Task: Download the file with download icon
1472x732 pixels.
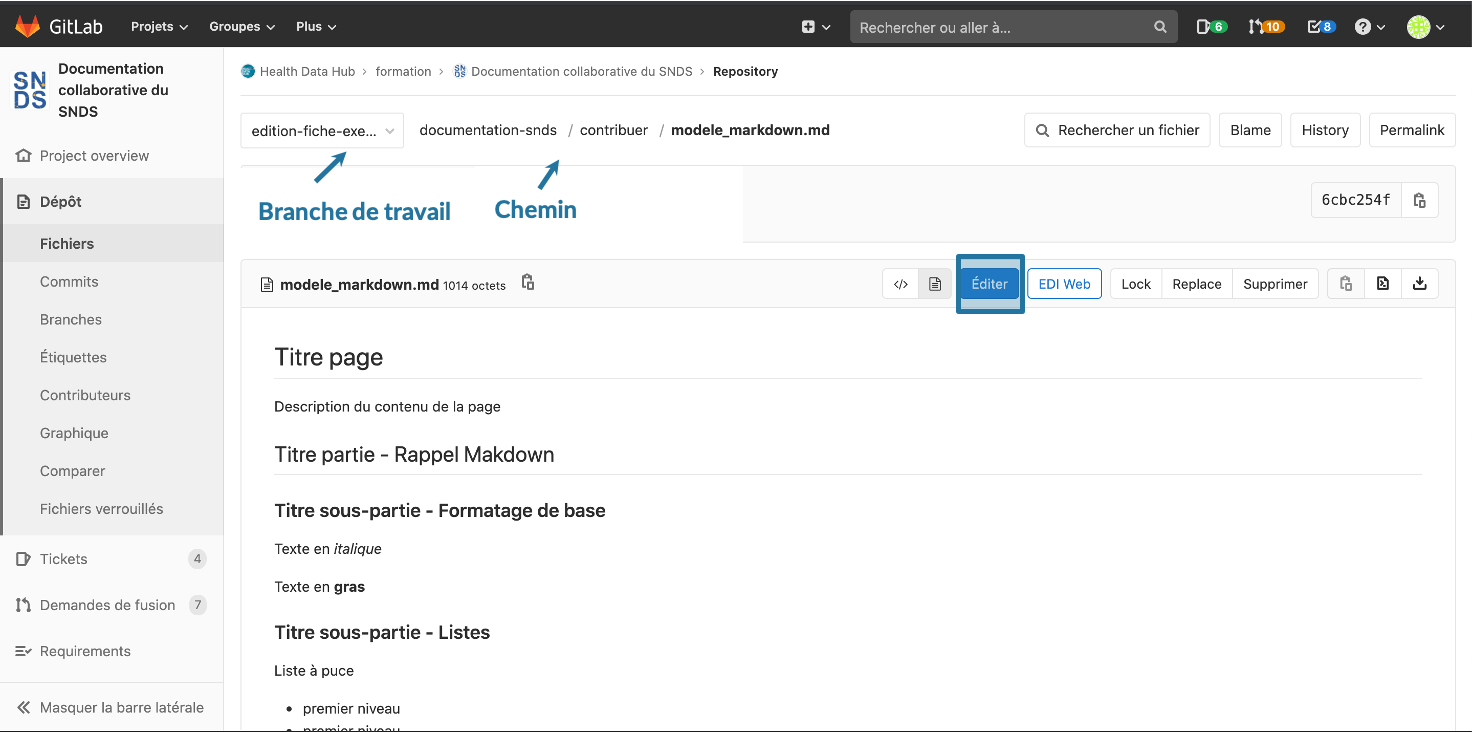Action: tap(1419, 284)
